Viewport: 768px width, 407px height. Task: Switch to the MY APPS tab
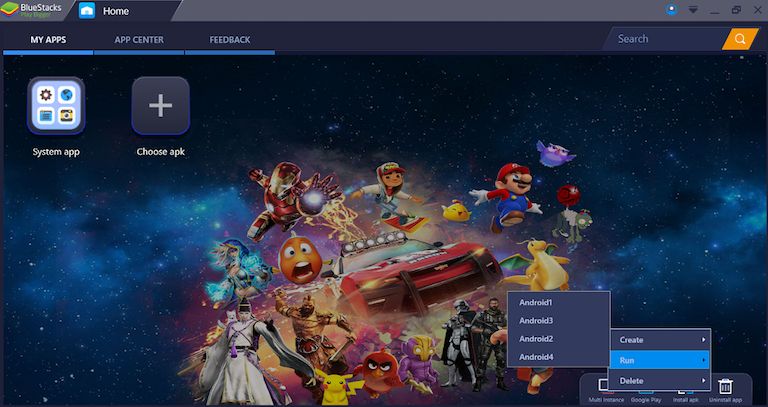48,40
